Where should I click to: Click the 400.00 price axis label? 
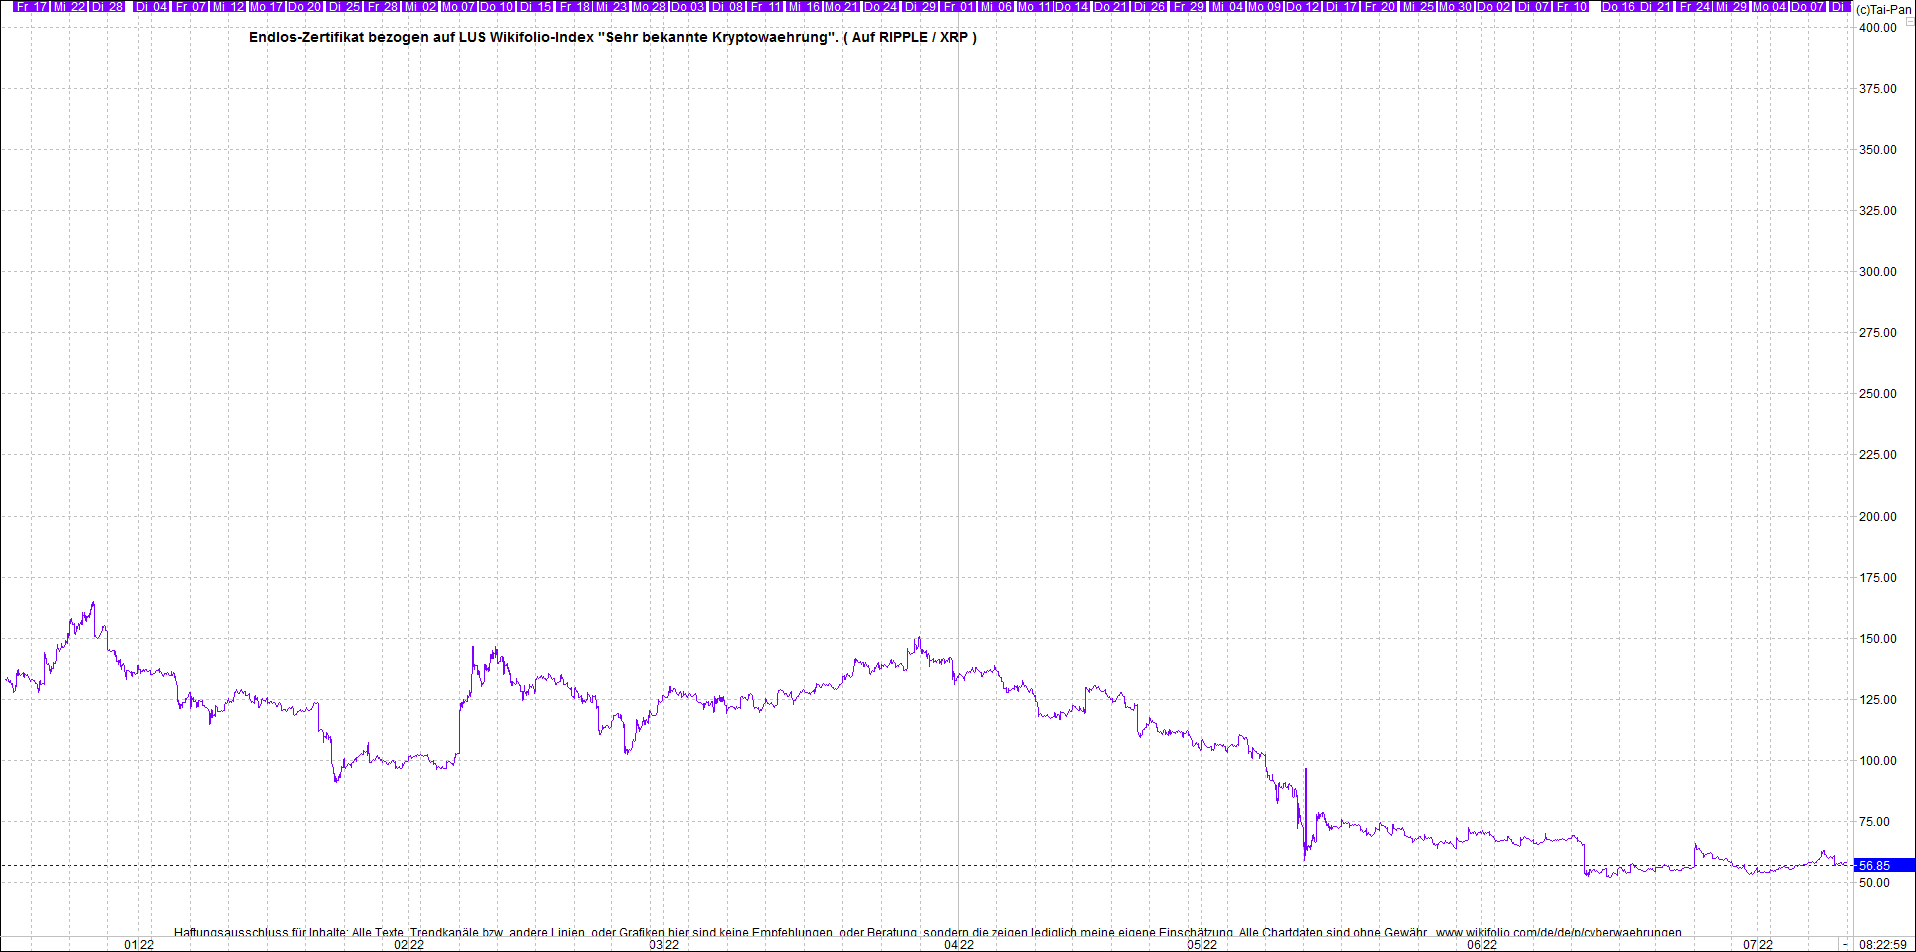(x=1877, y=28)
